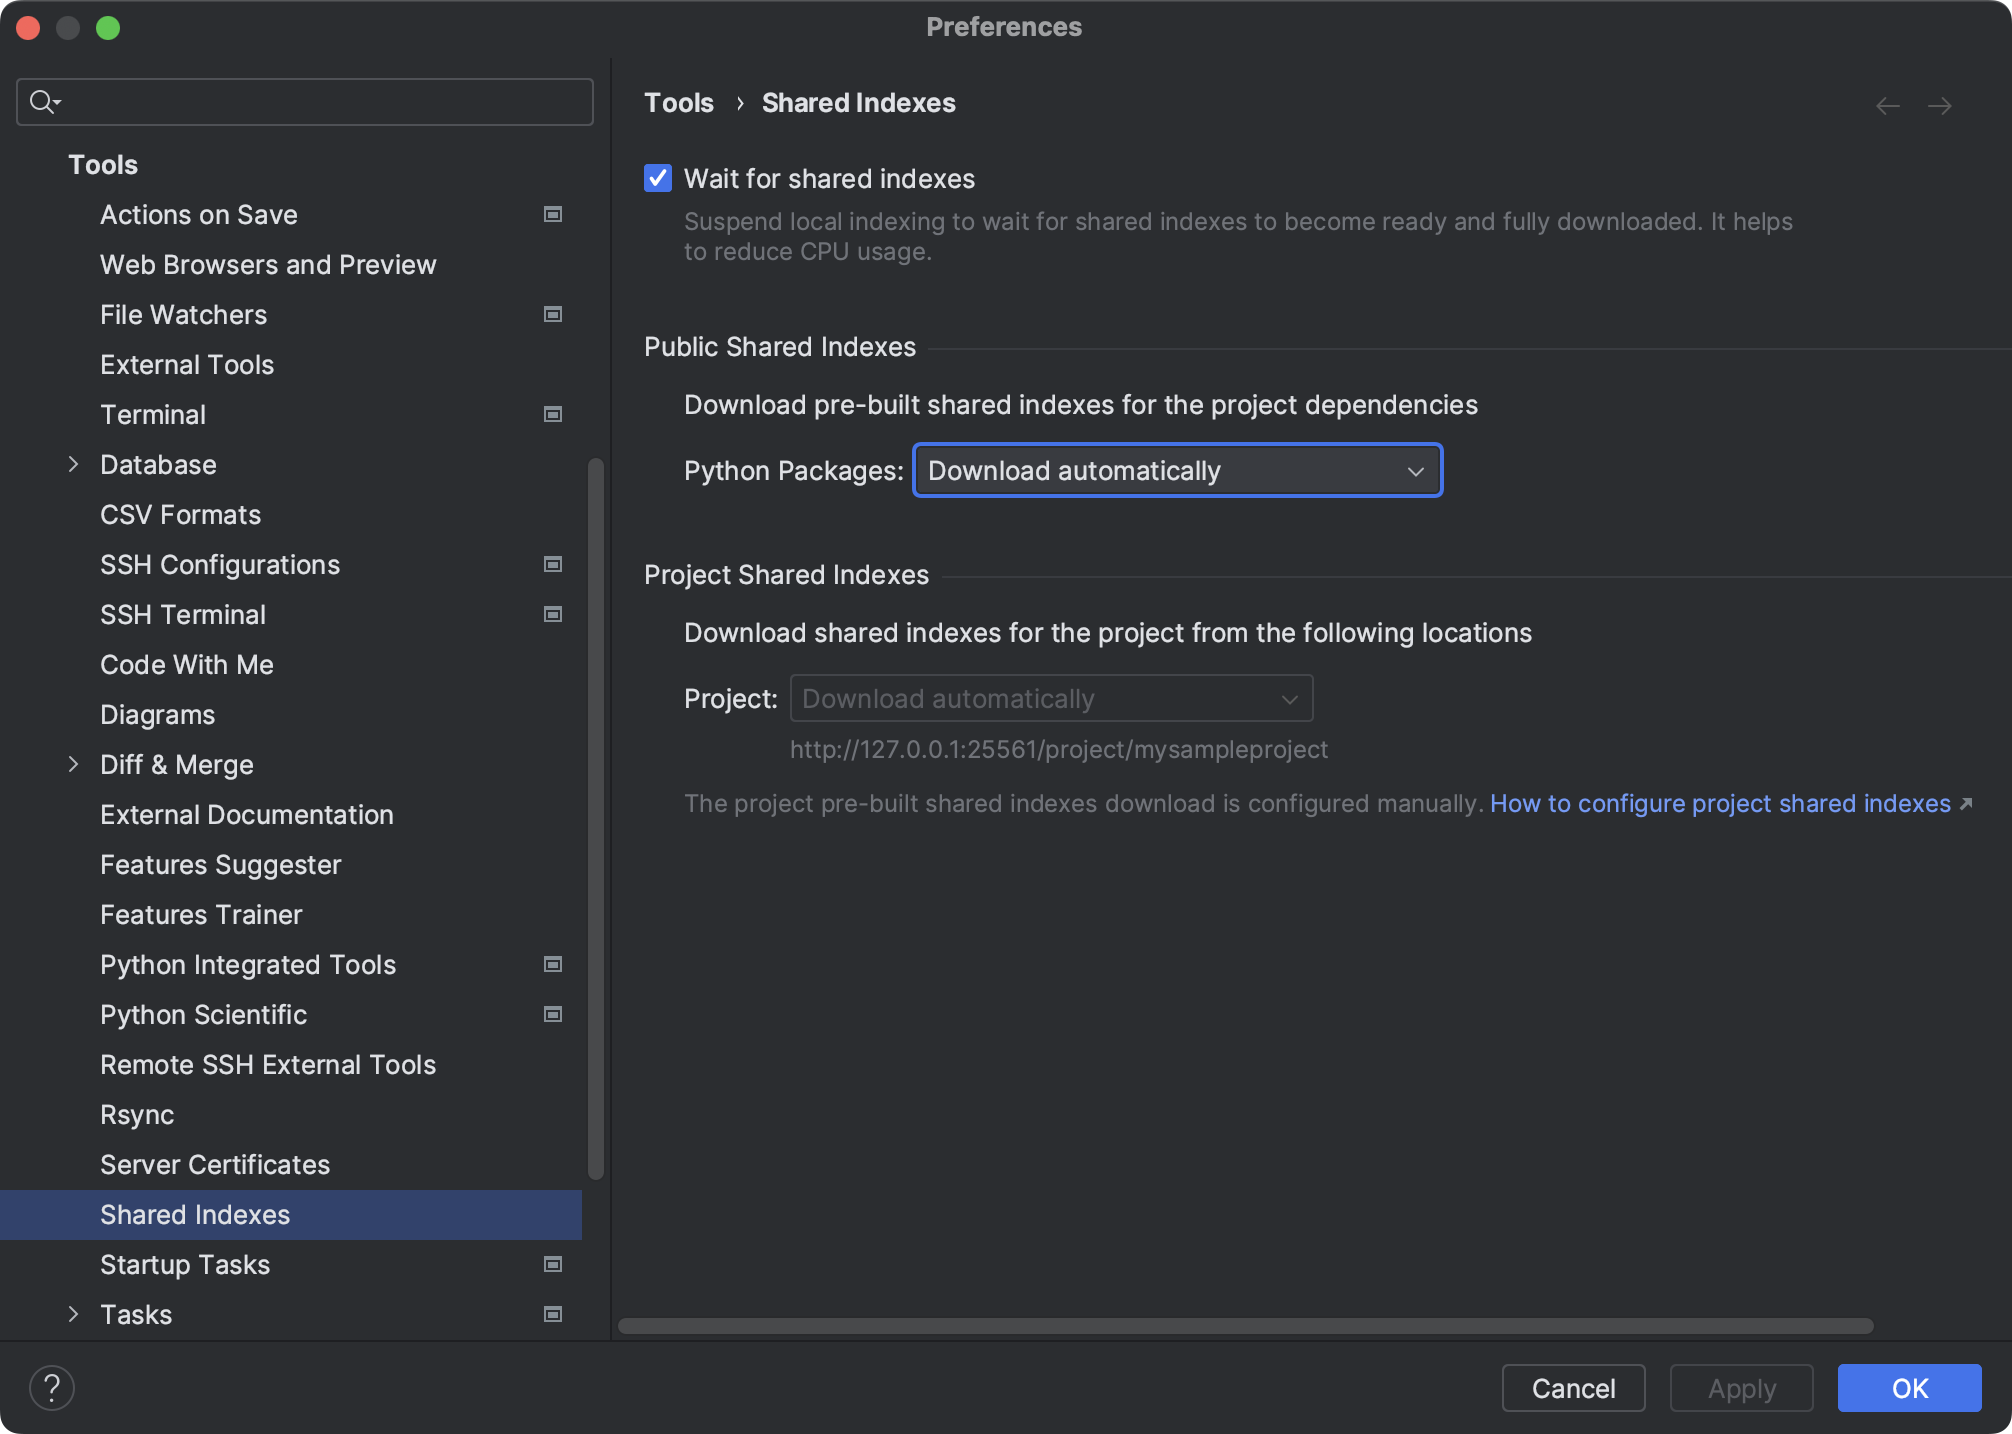Toggle Wait for shared indexes checkbox

(658, 177)
